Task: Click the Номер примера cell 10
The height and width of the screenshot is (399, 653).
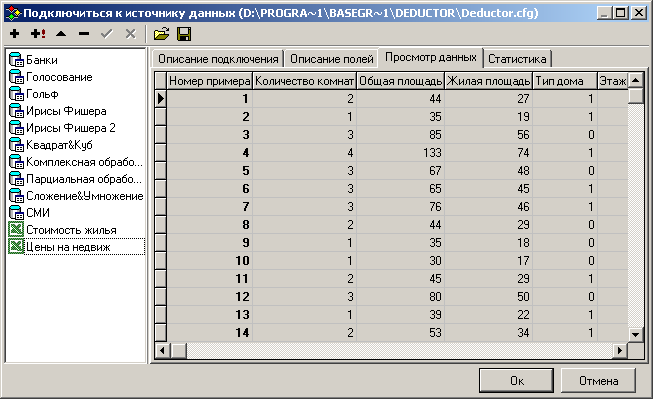Action: [209, 261]
